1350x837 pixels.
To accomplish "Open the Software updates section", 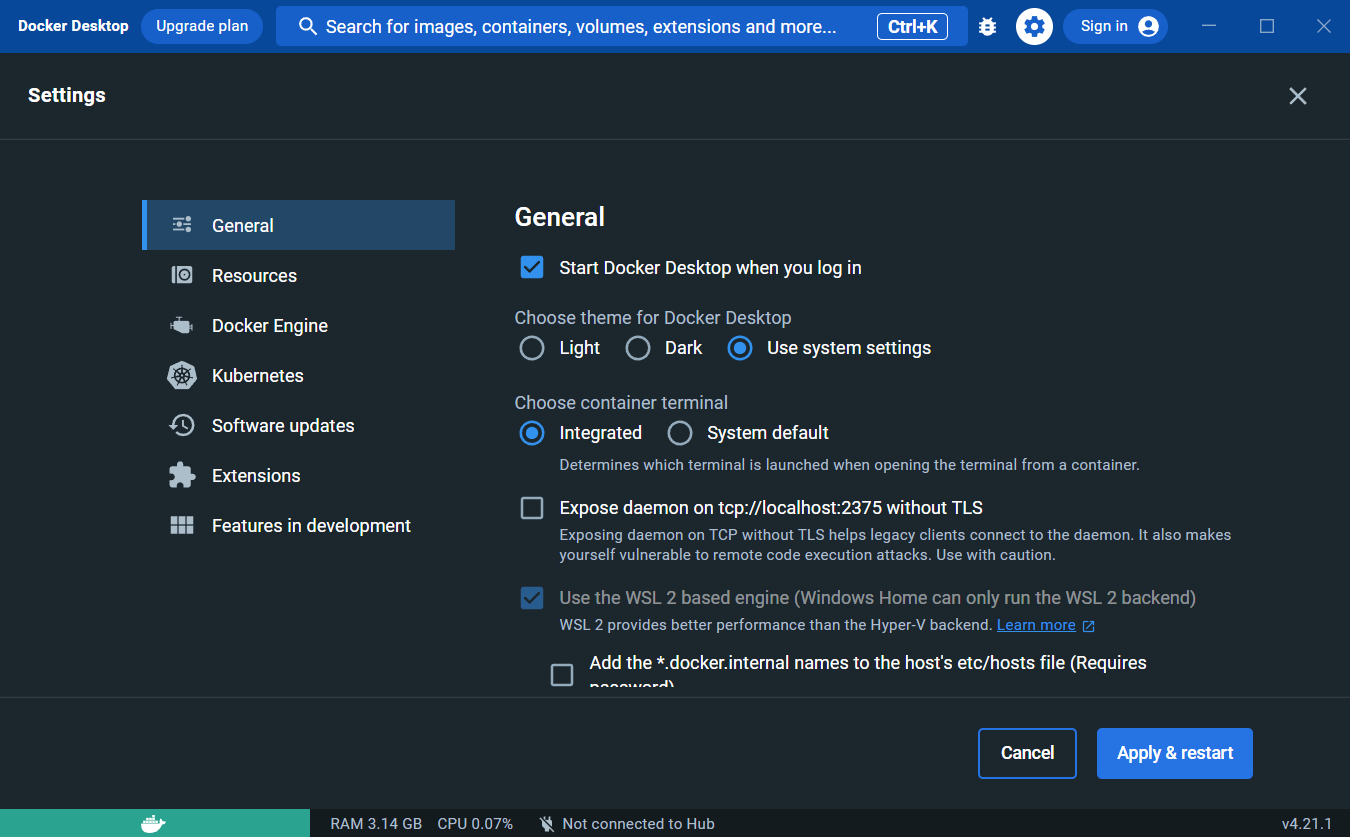I will tap(282, 425).
